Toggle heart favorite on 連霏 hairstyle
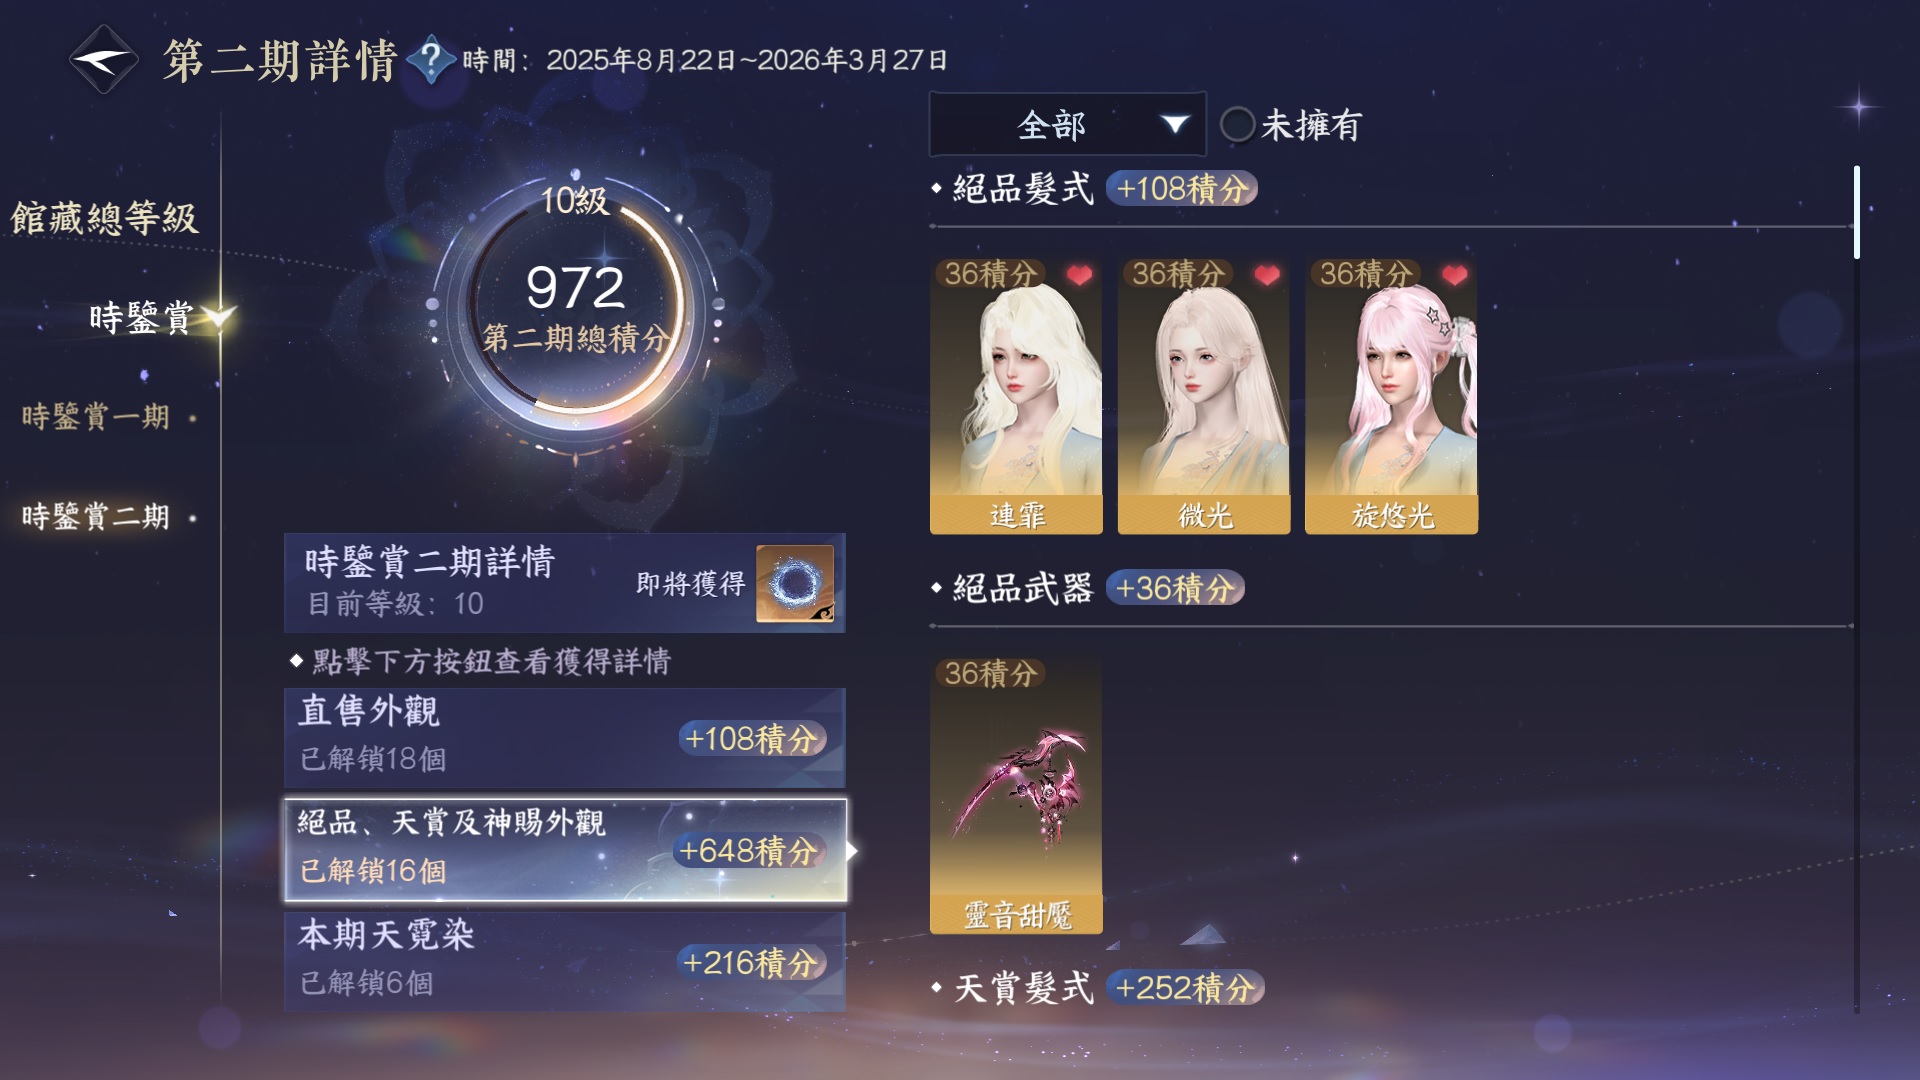The image size is (1920, 1080). tap(1079, 274)
